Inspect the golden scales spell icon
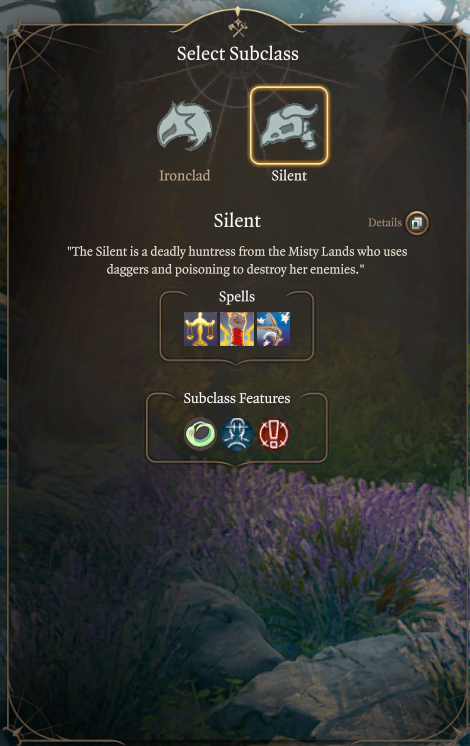The height and width of the screenshot is (746, 470). (x=200, y=329)
